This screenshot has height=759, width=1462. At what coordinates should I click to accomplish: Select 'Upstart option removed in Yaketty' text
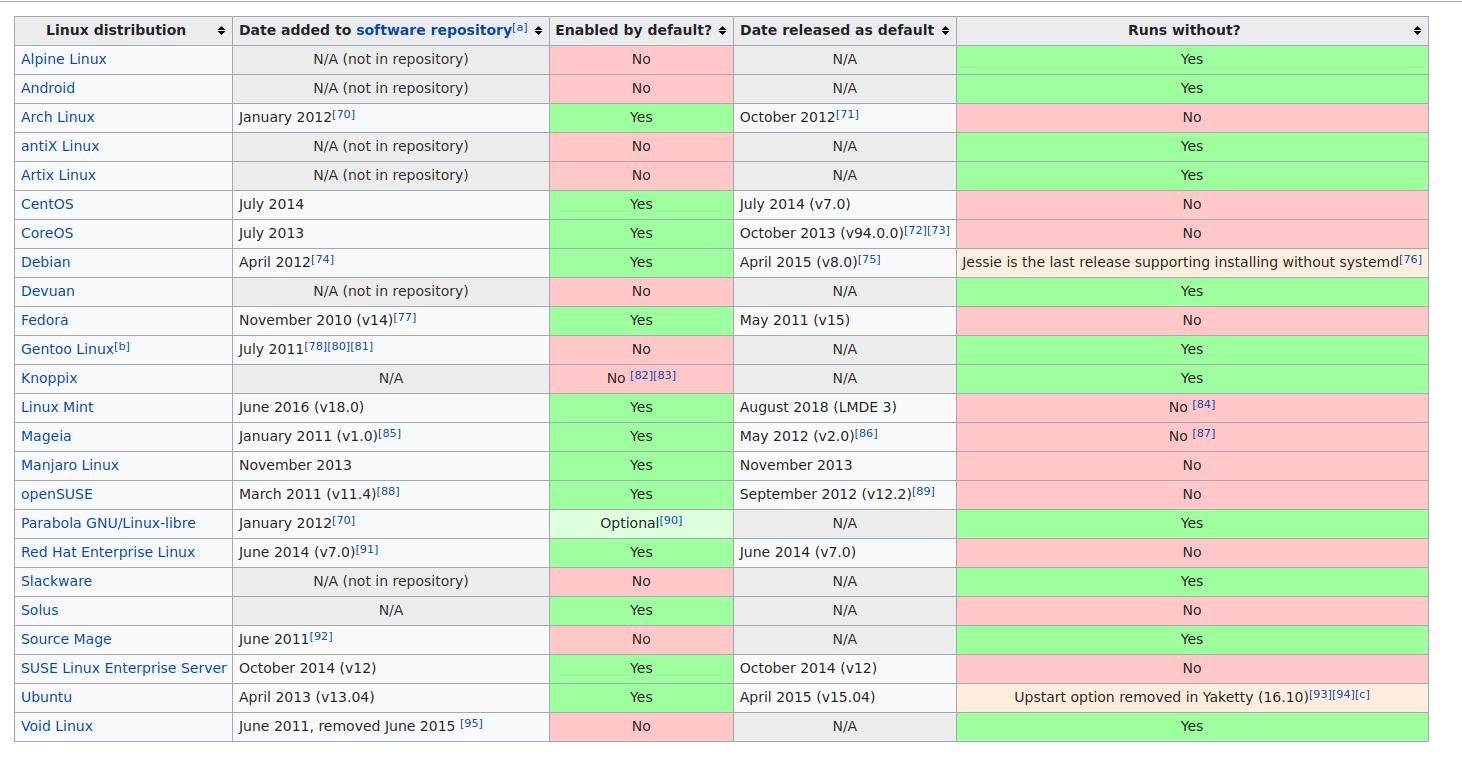tap(1133, 697)
